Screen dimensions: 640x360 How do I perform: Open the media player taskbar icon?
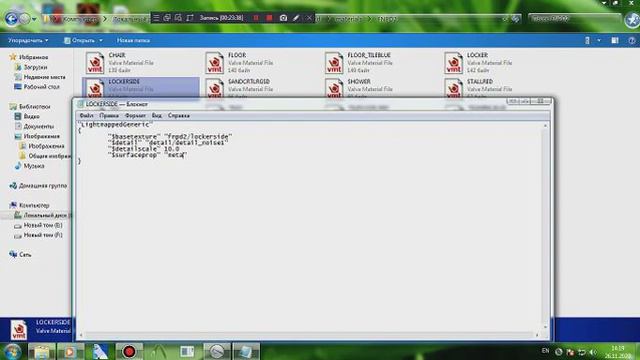pyautogui.click(x=70, y=351)
